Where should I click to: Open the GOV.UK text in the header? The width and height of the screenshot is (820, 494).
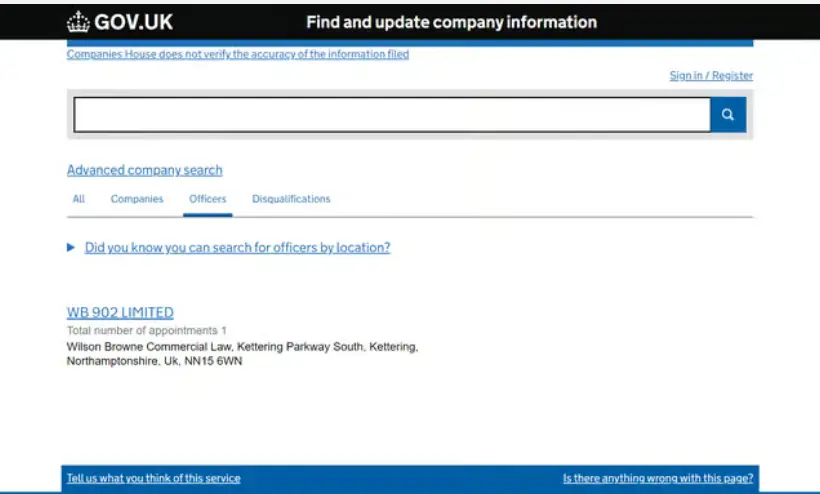click(x=133, y=22)
